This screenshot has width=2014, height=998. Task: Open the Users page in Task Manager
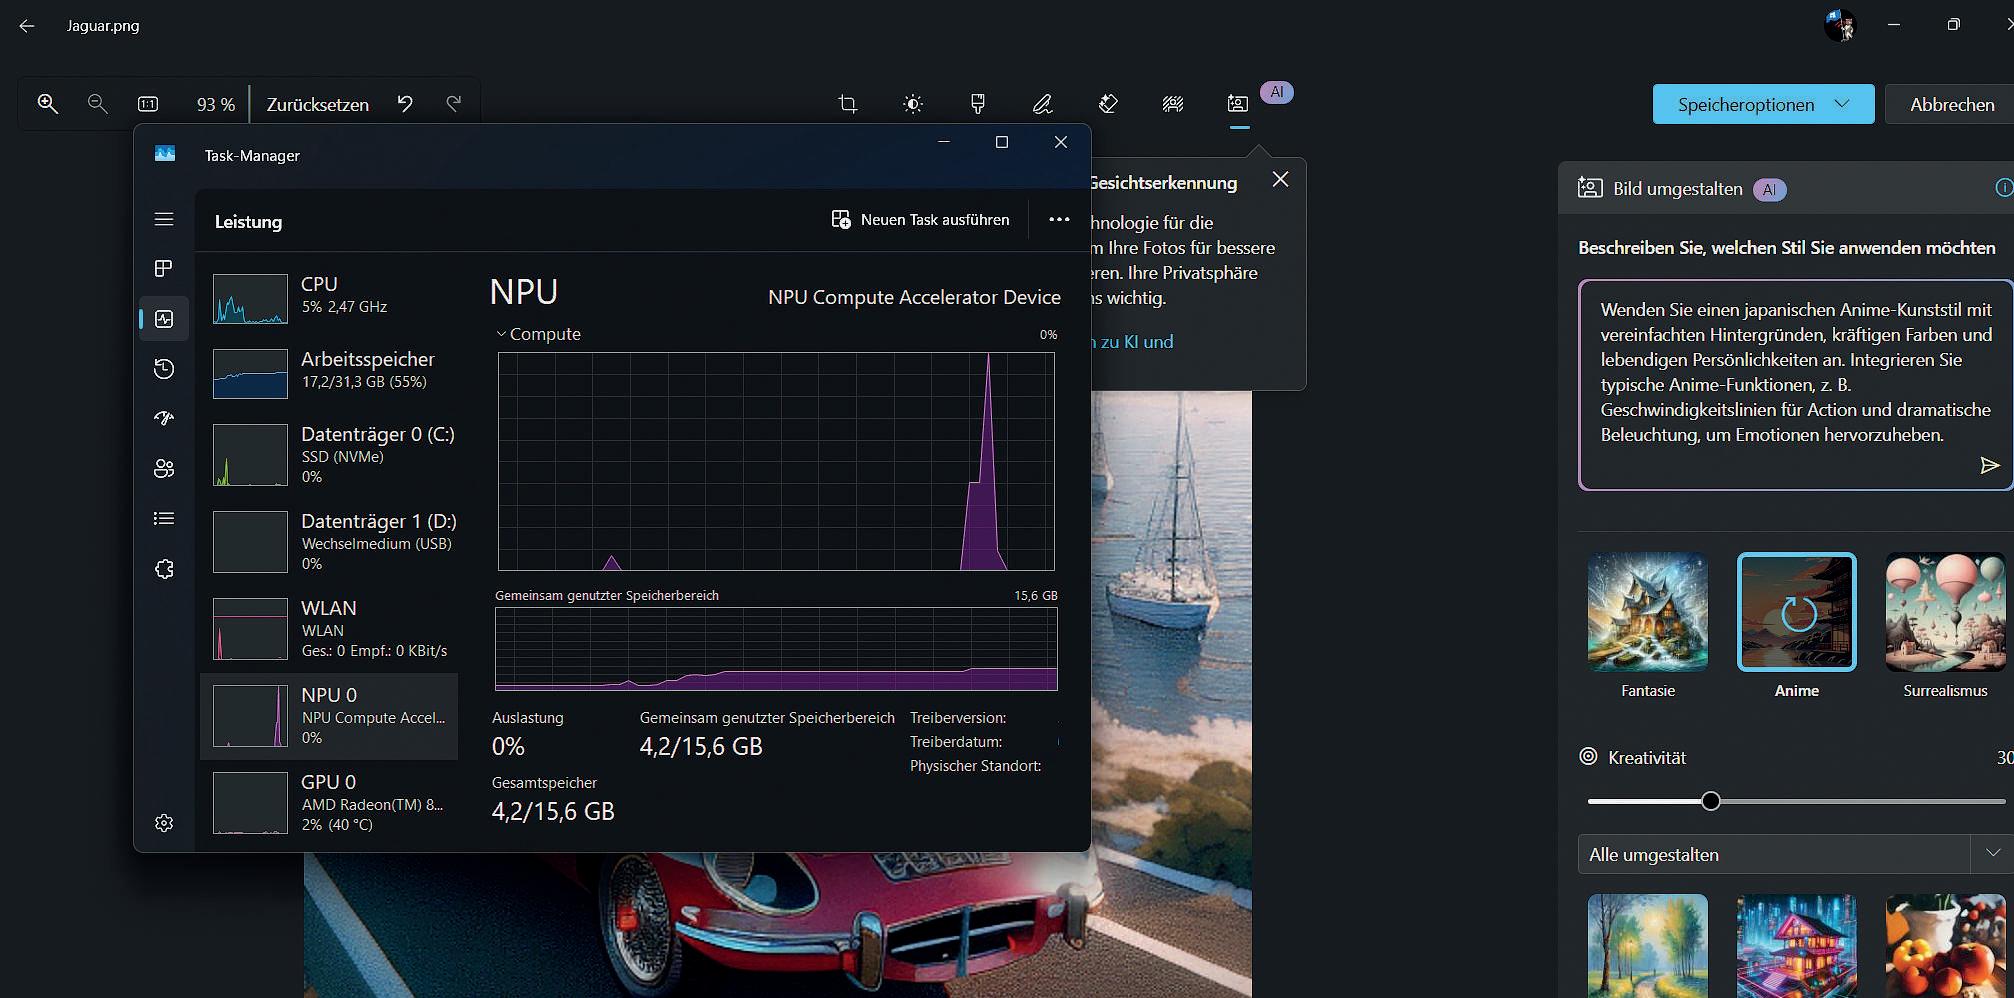point(164,468)
